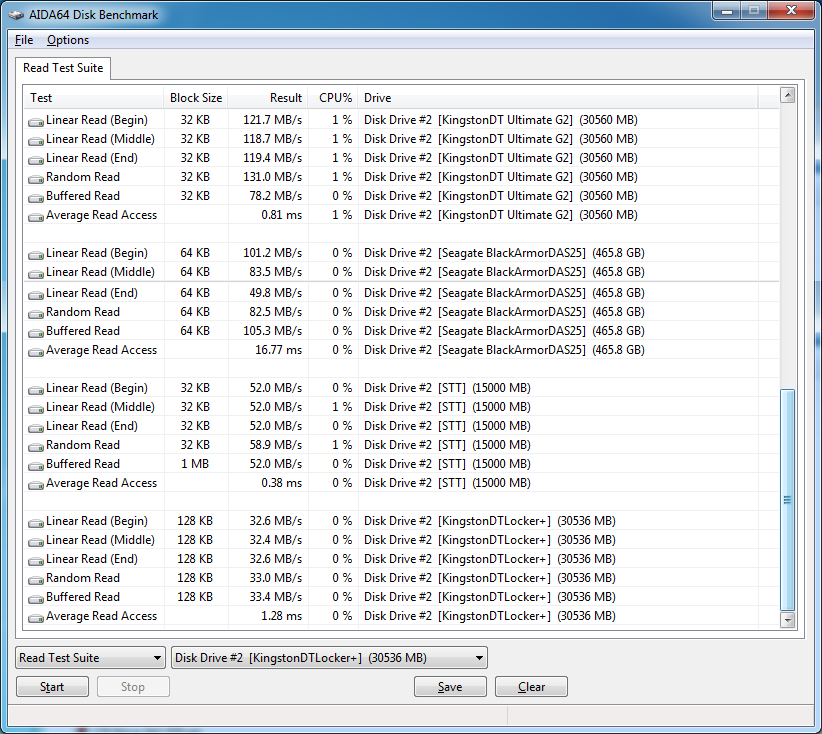Select 64 KB block size in Buffered Read row

195,331
